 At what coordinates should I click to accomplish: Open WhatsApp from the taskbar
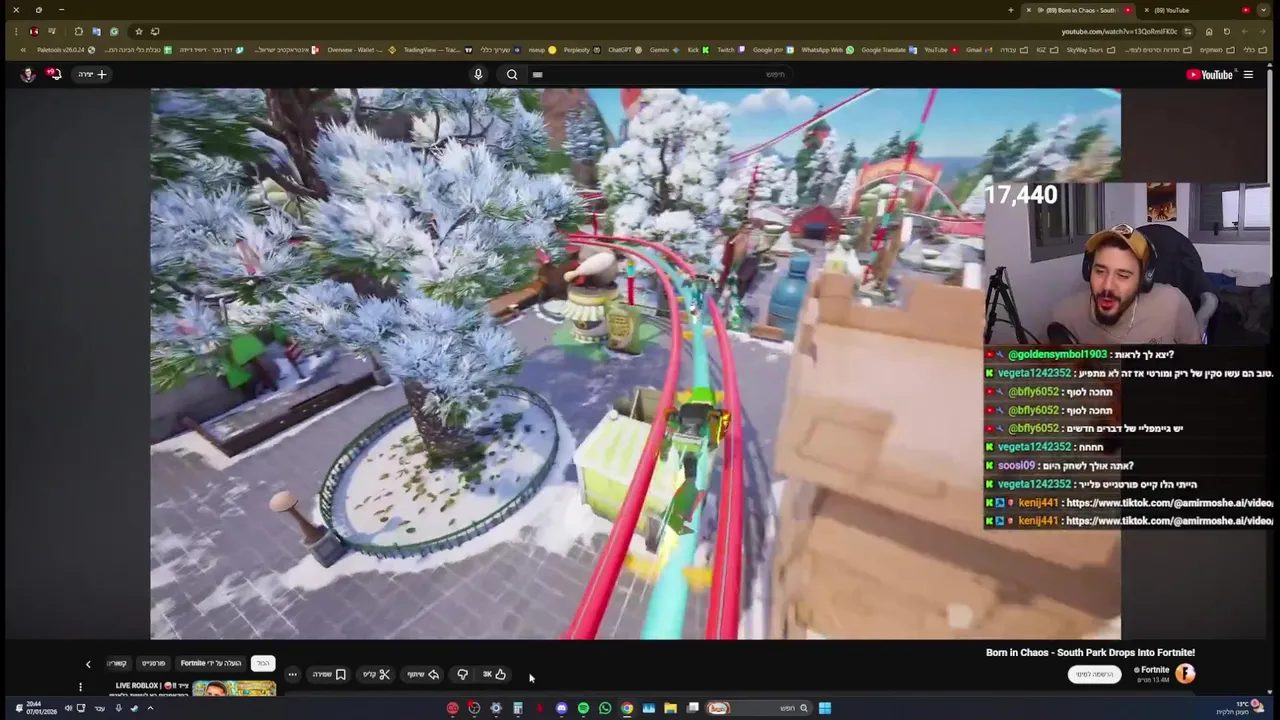pos(605,708)
